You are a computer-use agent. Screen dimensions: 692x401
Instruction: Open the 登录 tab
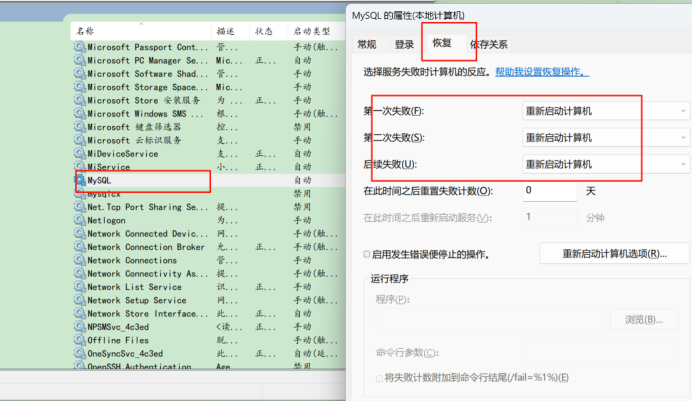point(404,44)
